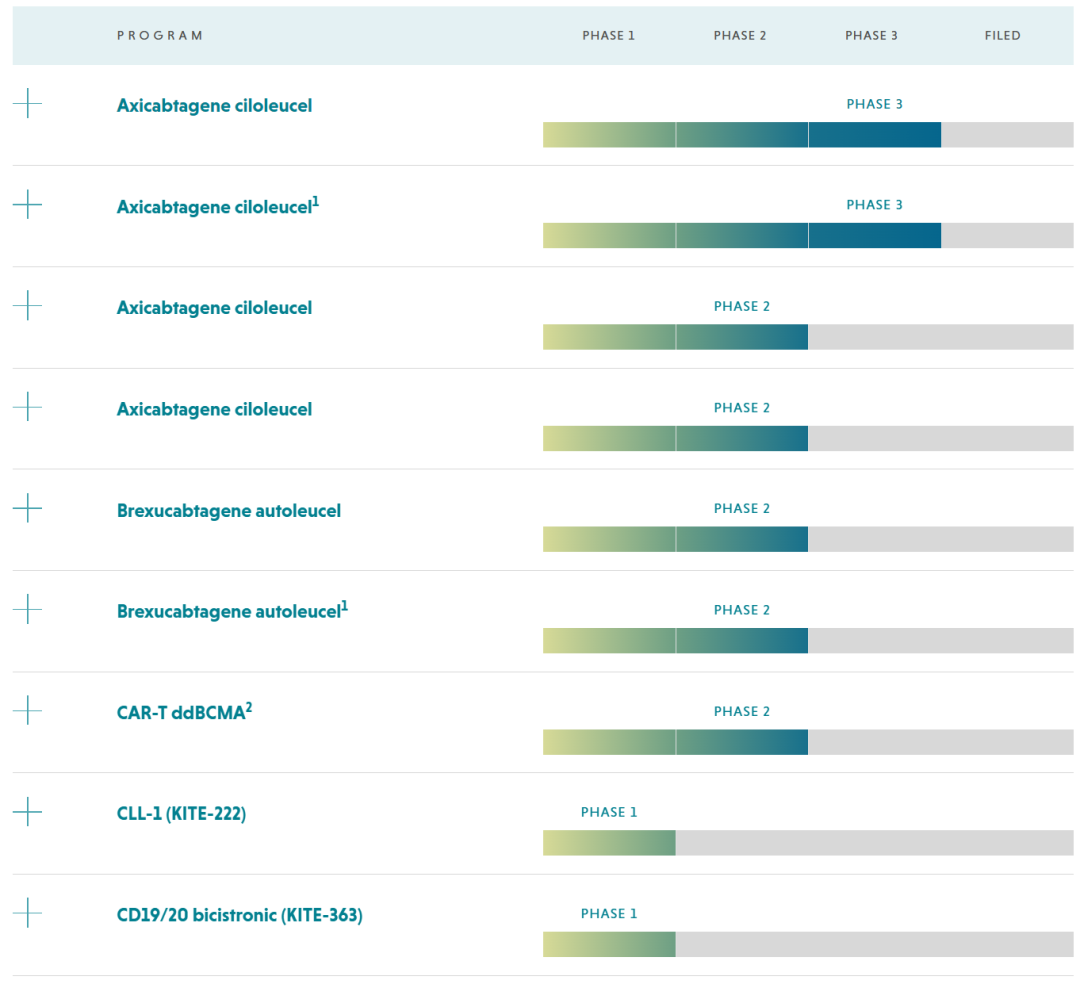Click CD19/20 bicistronic (KITE-363) program title
Screen dimensions: 1080x984
click(239, 914)
